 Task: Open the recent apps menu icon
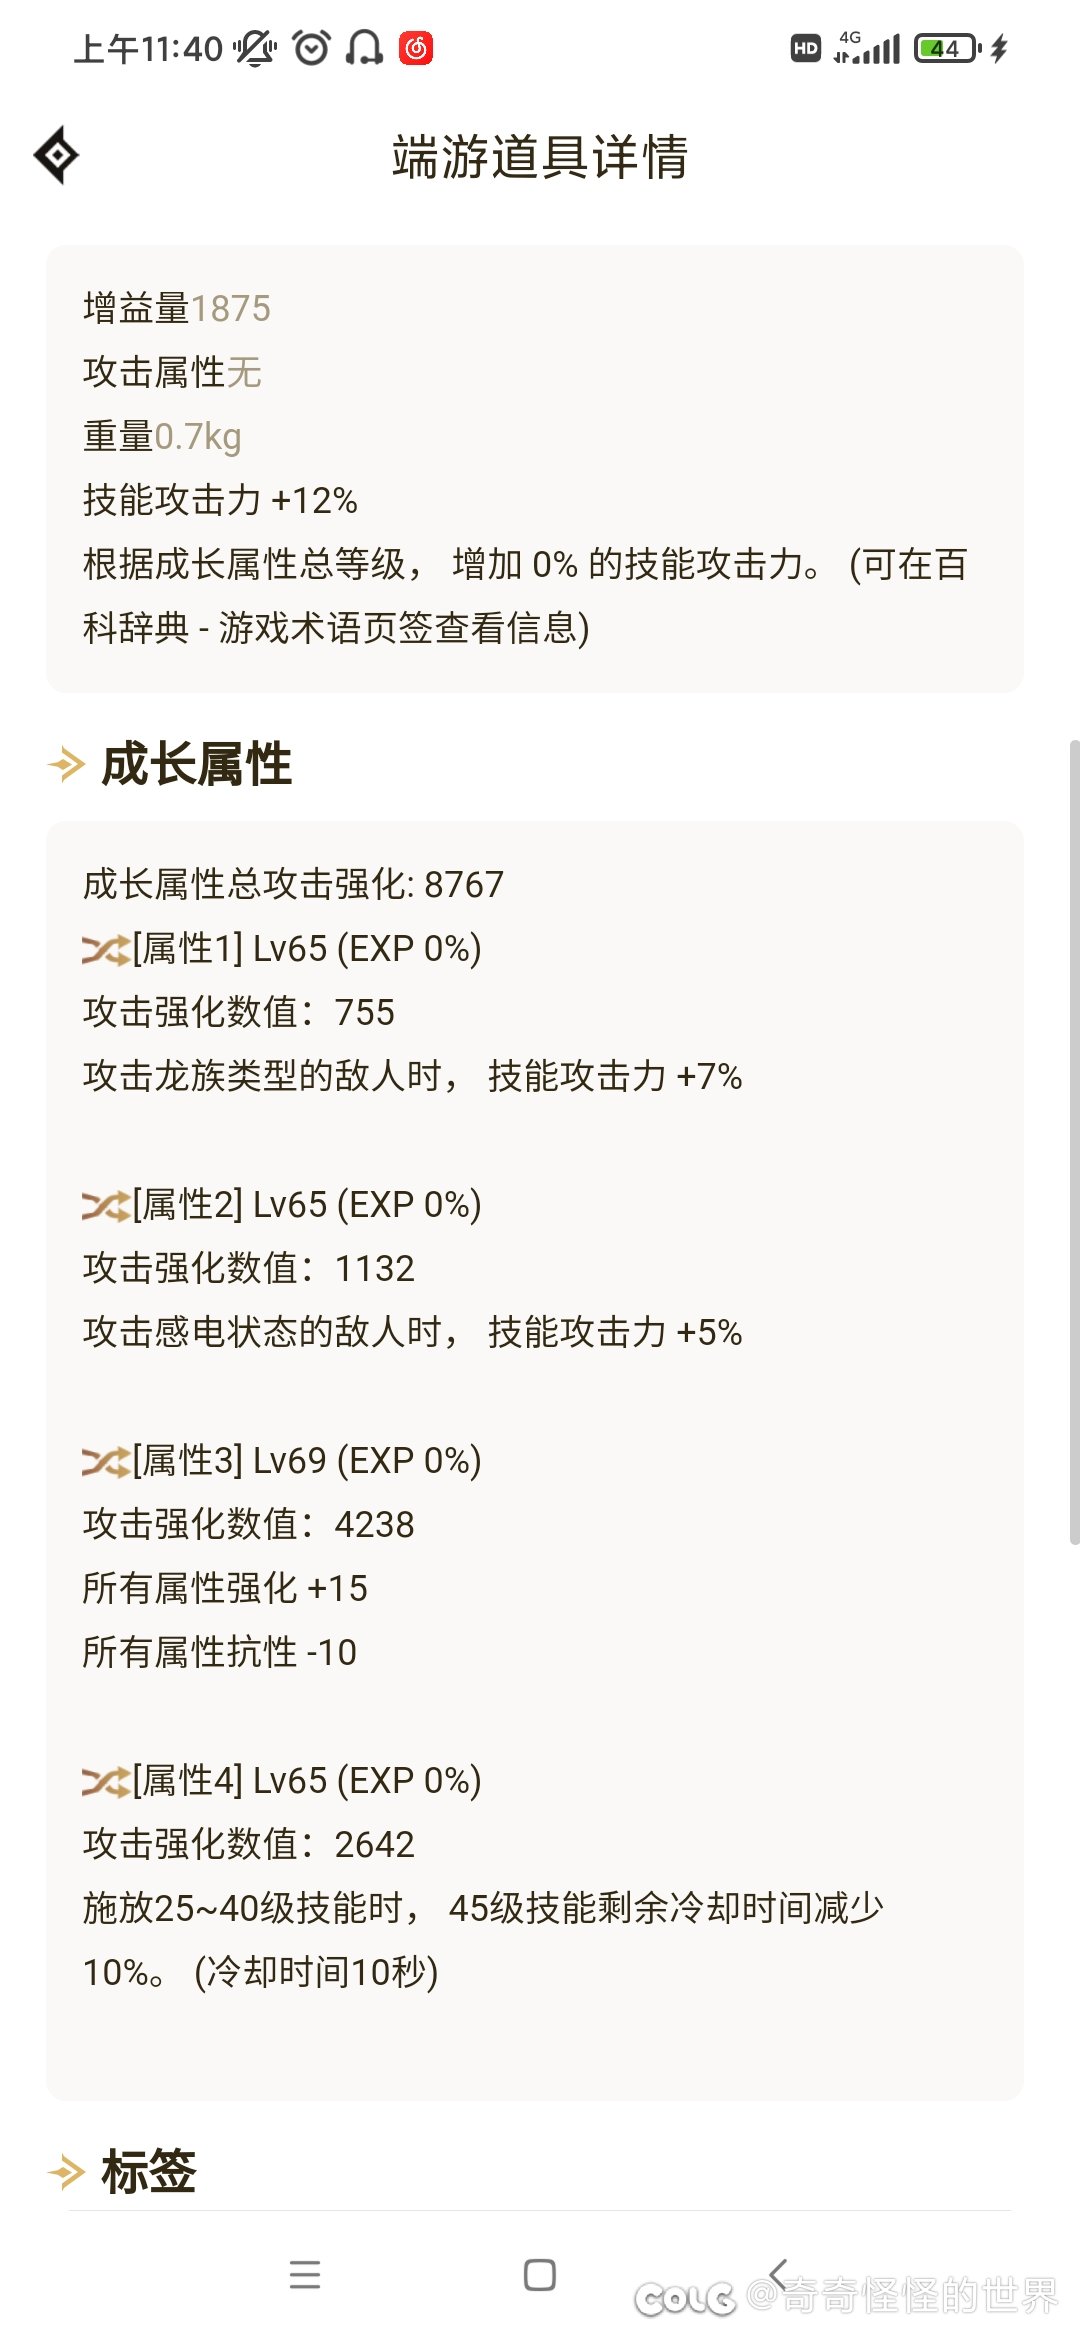point(305,2274)
